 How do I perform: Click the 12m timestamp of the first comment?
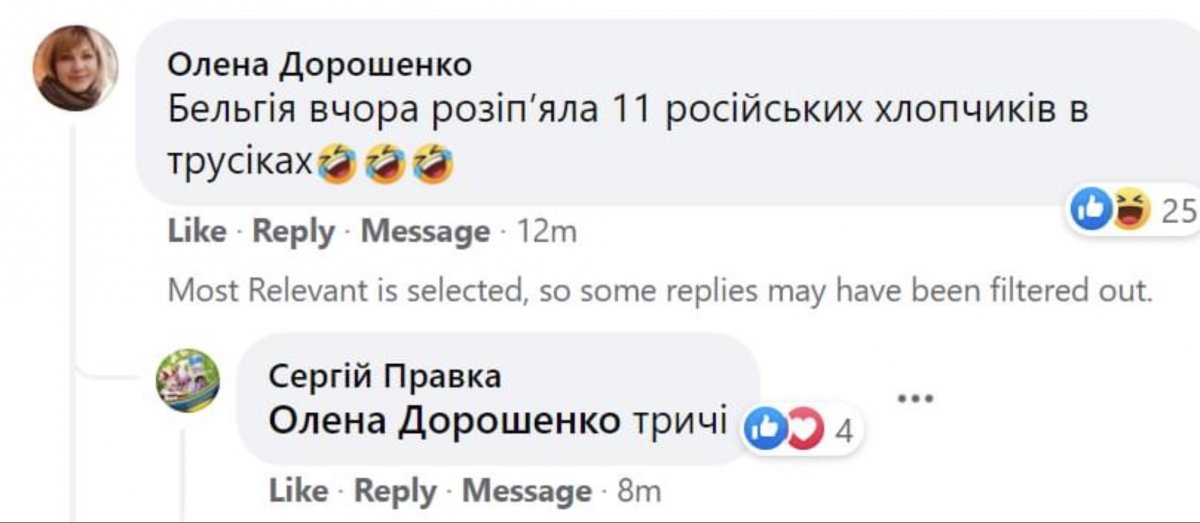pyautogui.click(x=549, y=231)
